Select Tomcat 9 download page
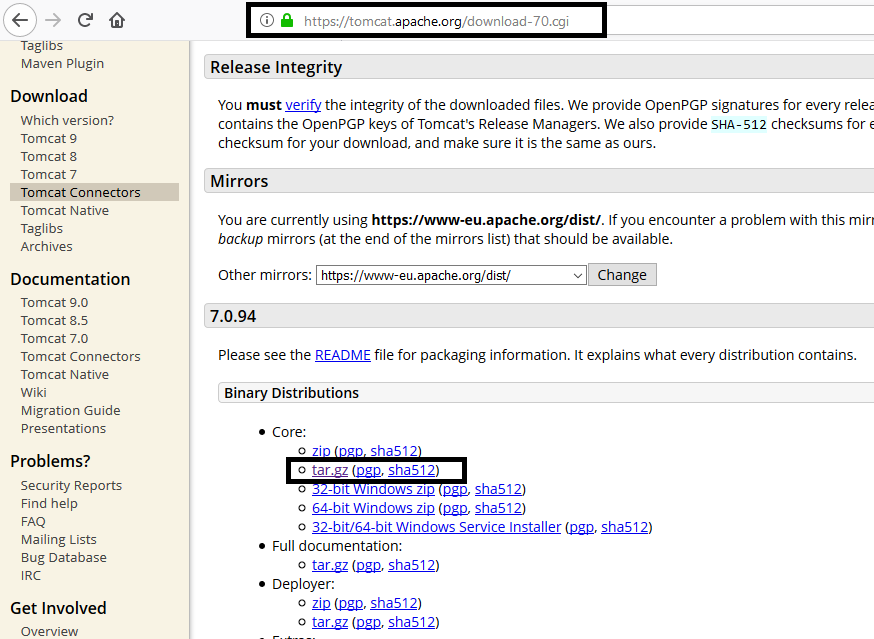The height and width of the screenshot is (639, 874). pos(49,138)
